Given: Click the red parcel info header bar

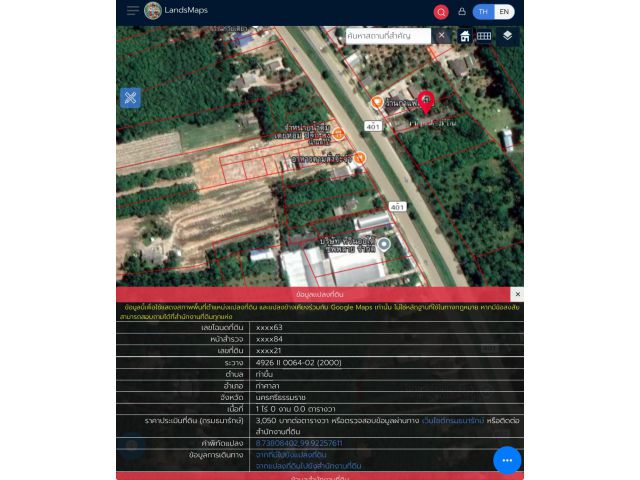Looking at the screenshot, I should tap(313, 294).
